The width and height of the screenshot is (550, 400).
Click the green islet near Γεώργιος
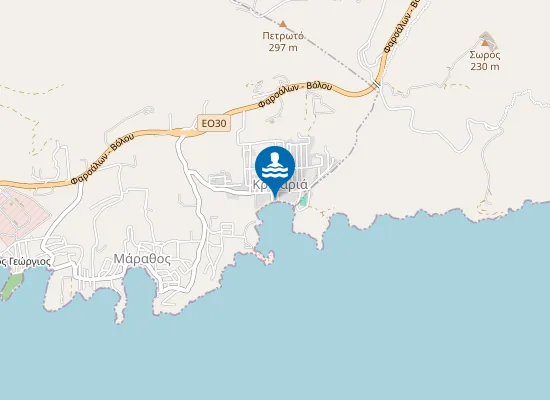pos(11,287)
